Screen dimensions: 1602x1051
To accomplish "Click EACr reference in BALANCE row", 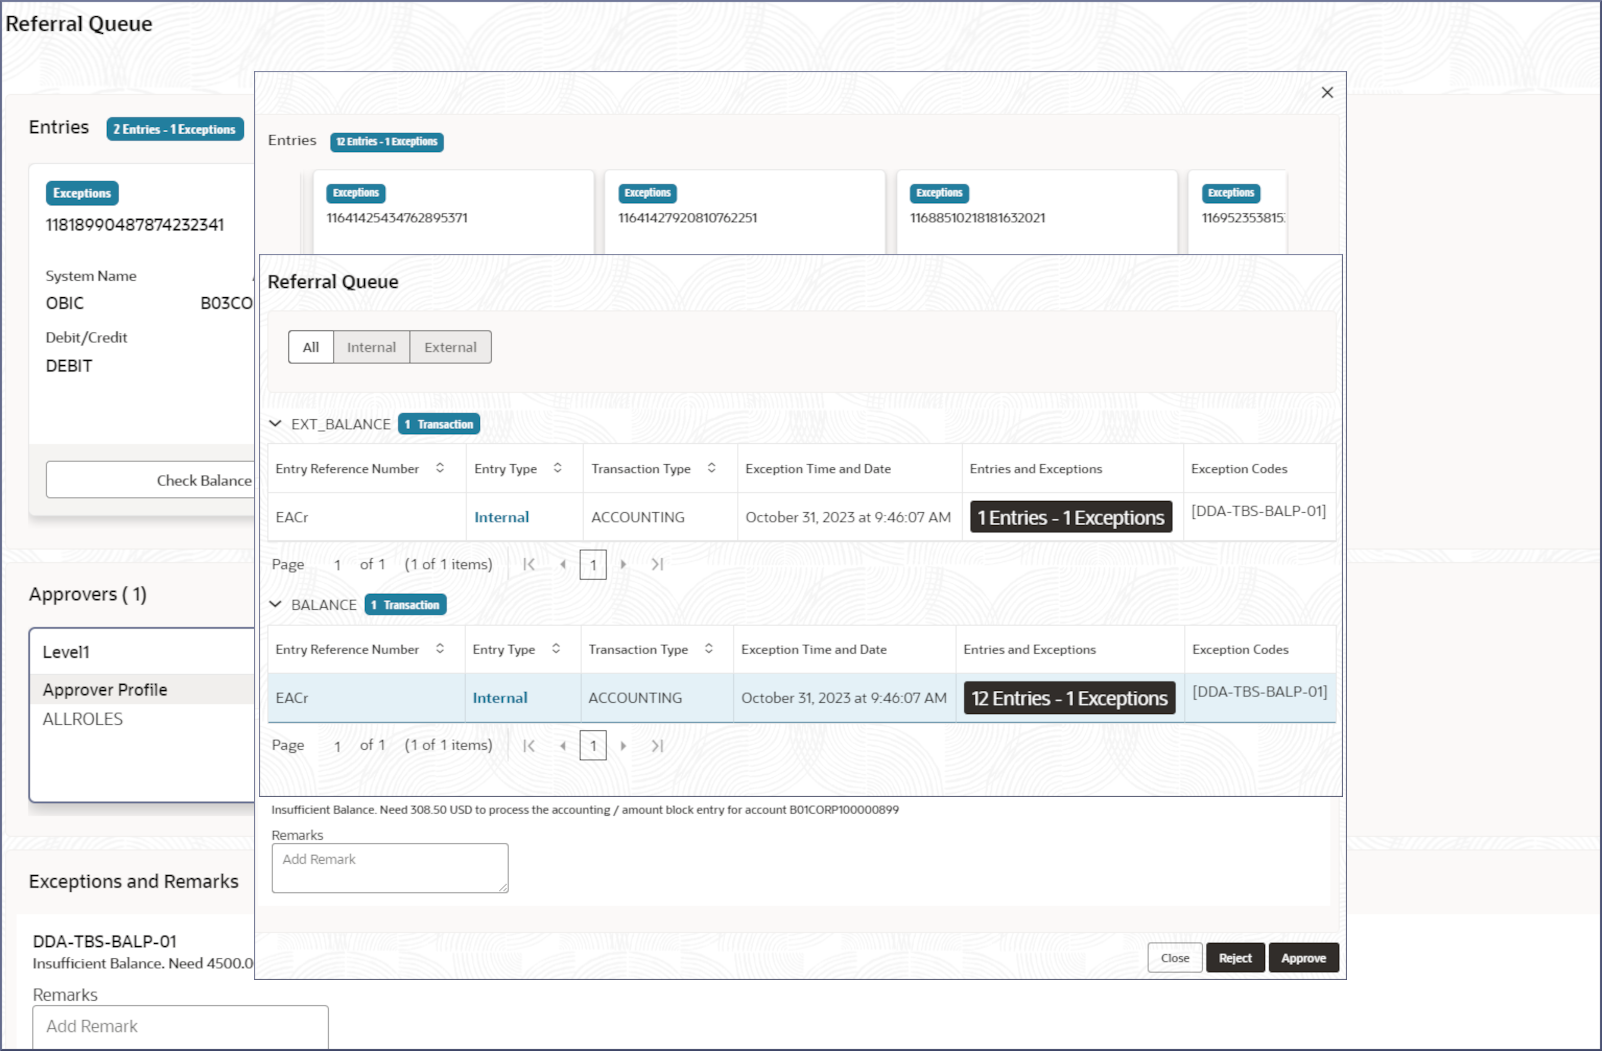I will 292,698.
